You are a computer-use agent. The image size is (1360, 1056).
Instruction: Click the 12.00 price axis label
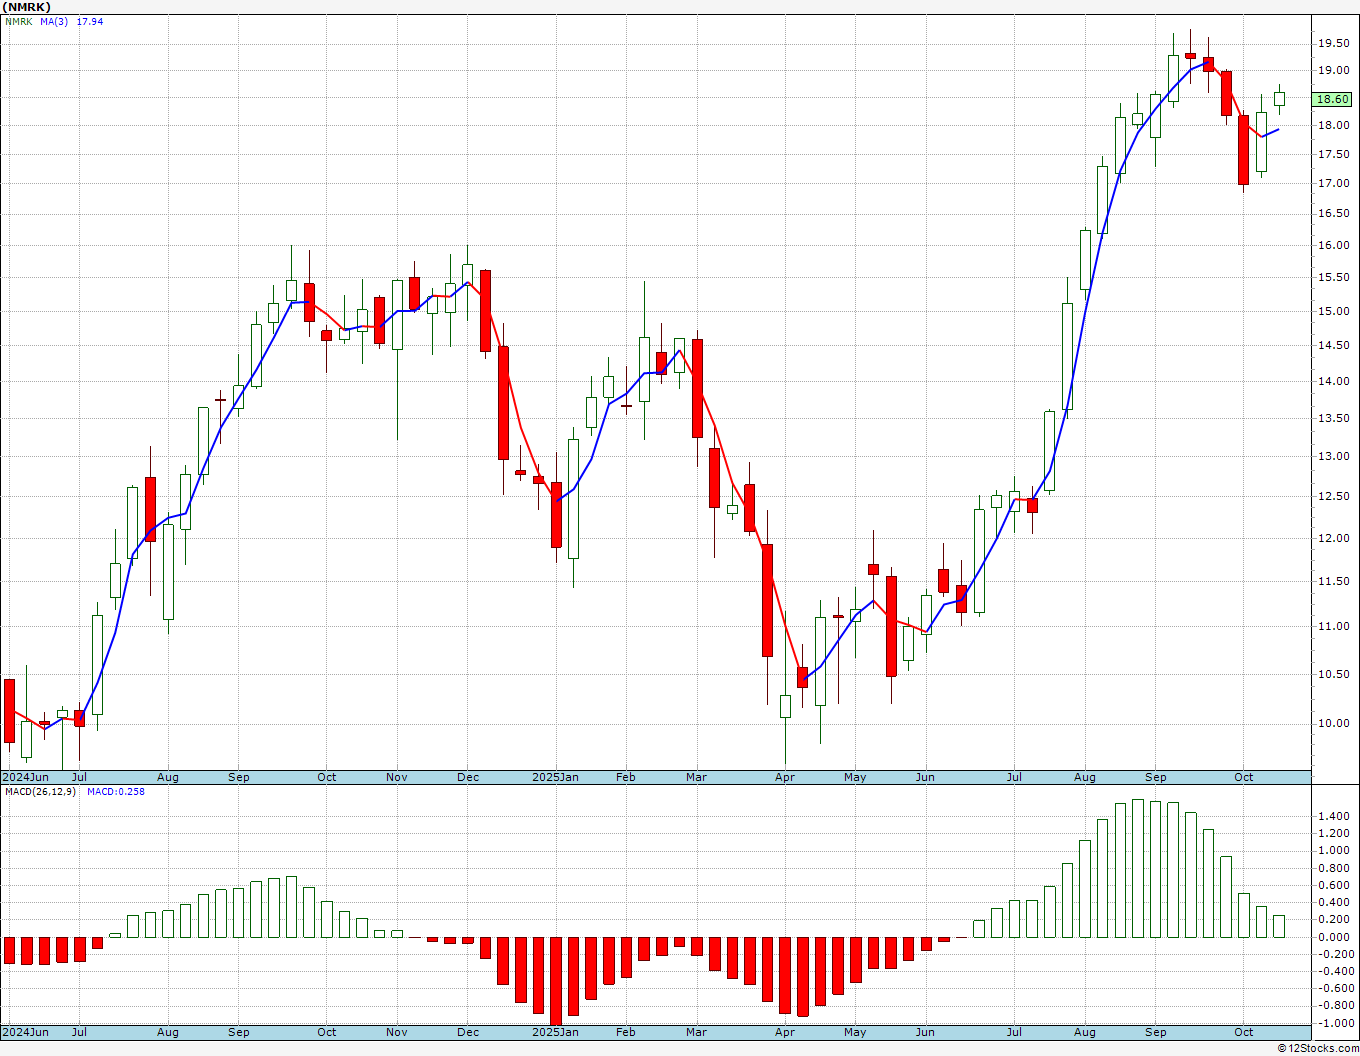(1333, 538)
